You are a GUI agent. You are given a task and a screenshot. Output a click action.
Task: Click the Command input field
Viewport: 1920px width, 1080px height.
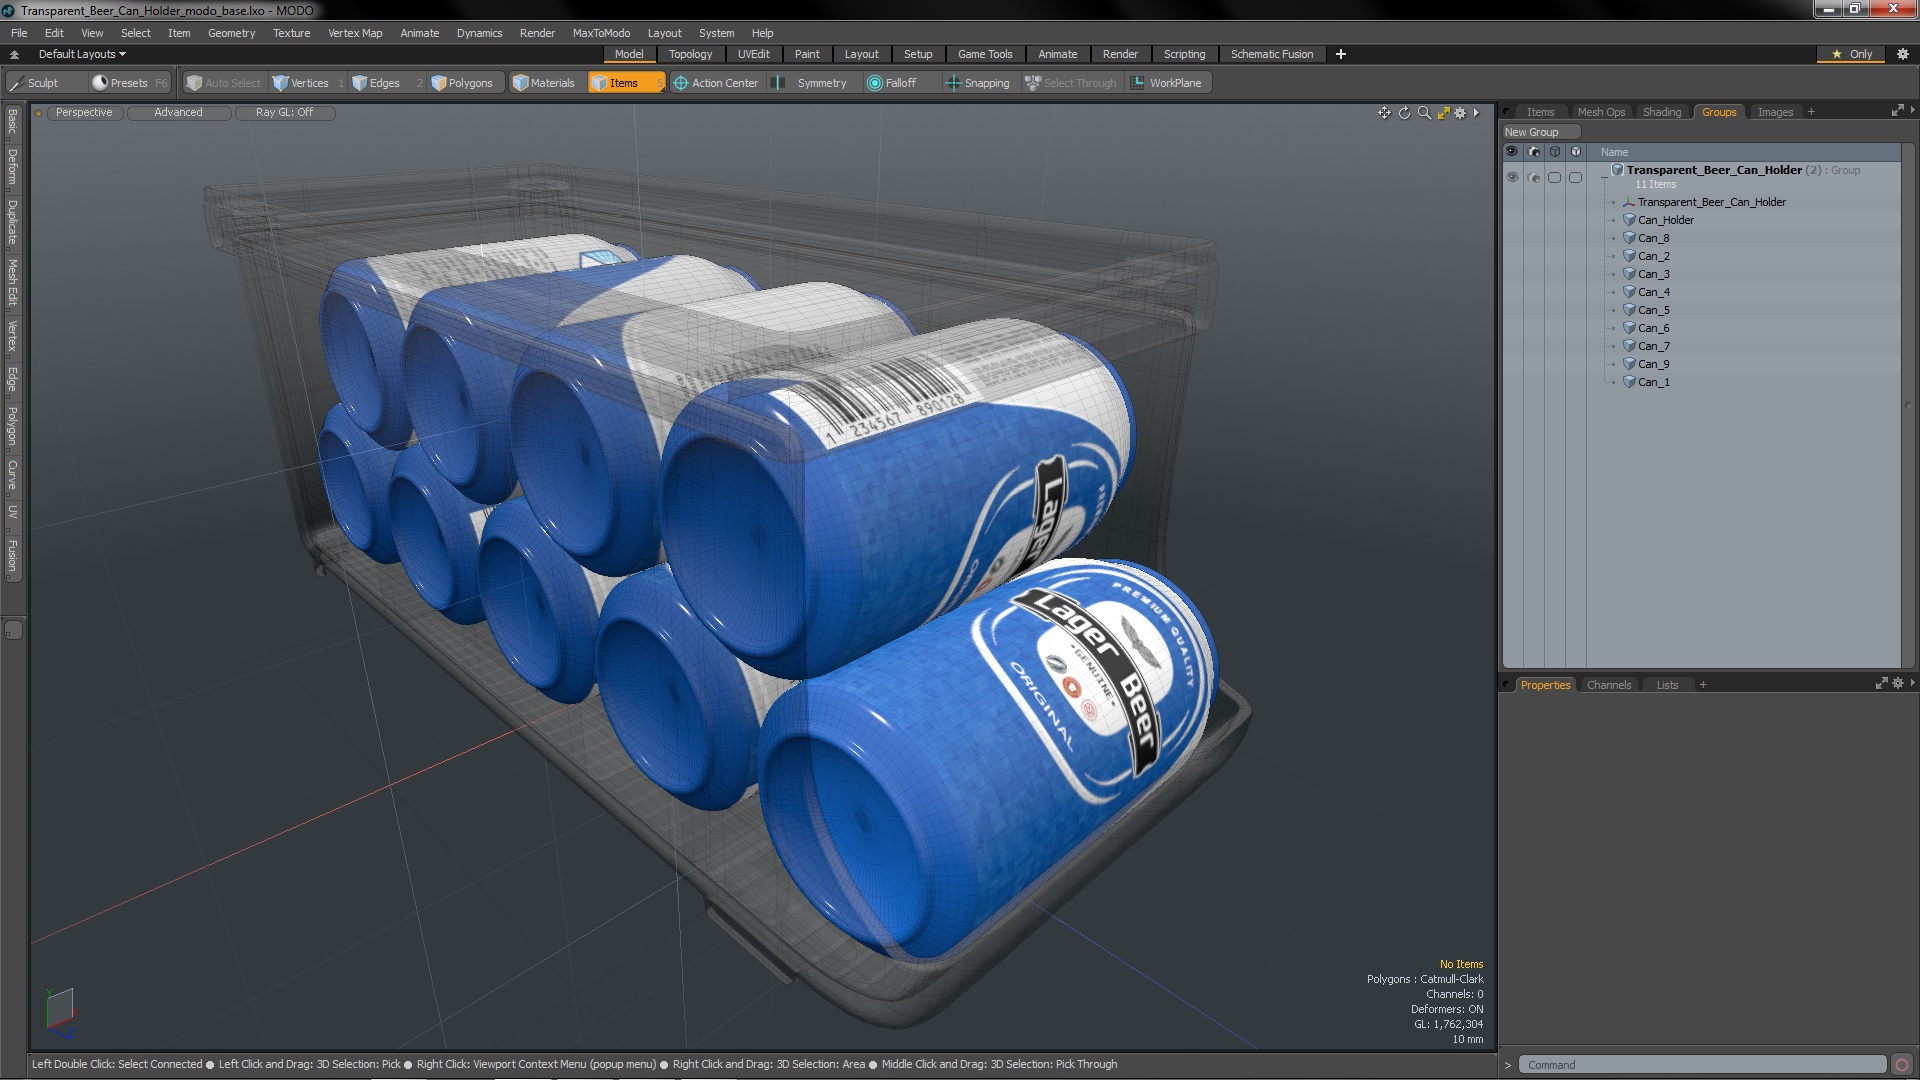1700,1065
